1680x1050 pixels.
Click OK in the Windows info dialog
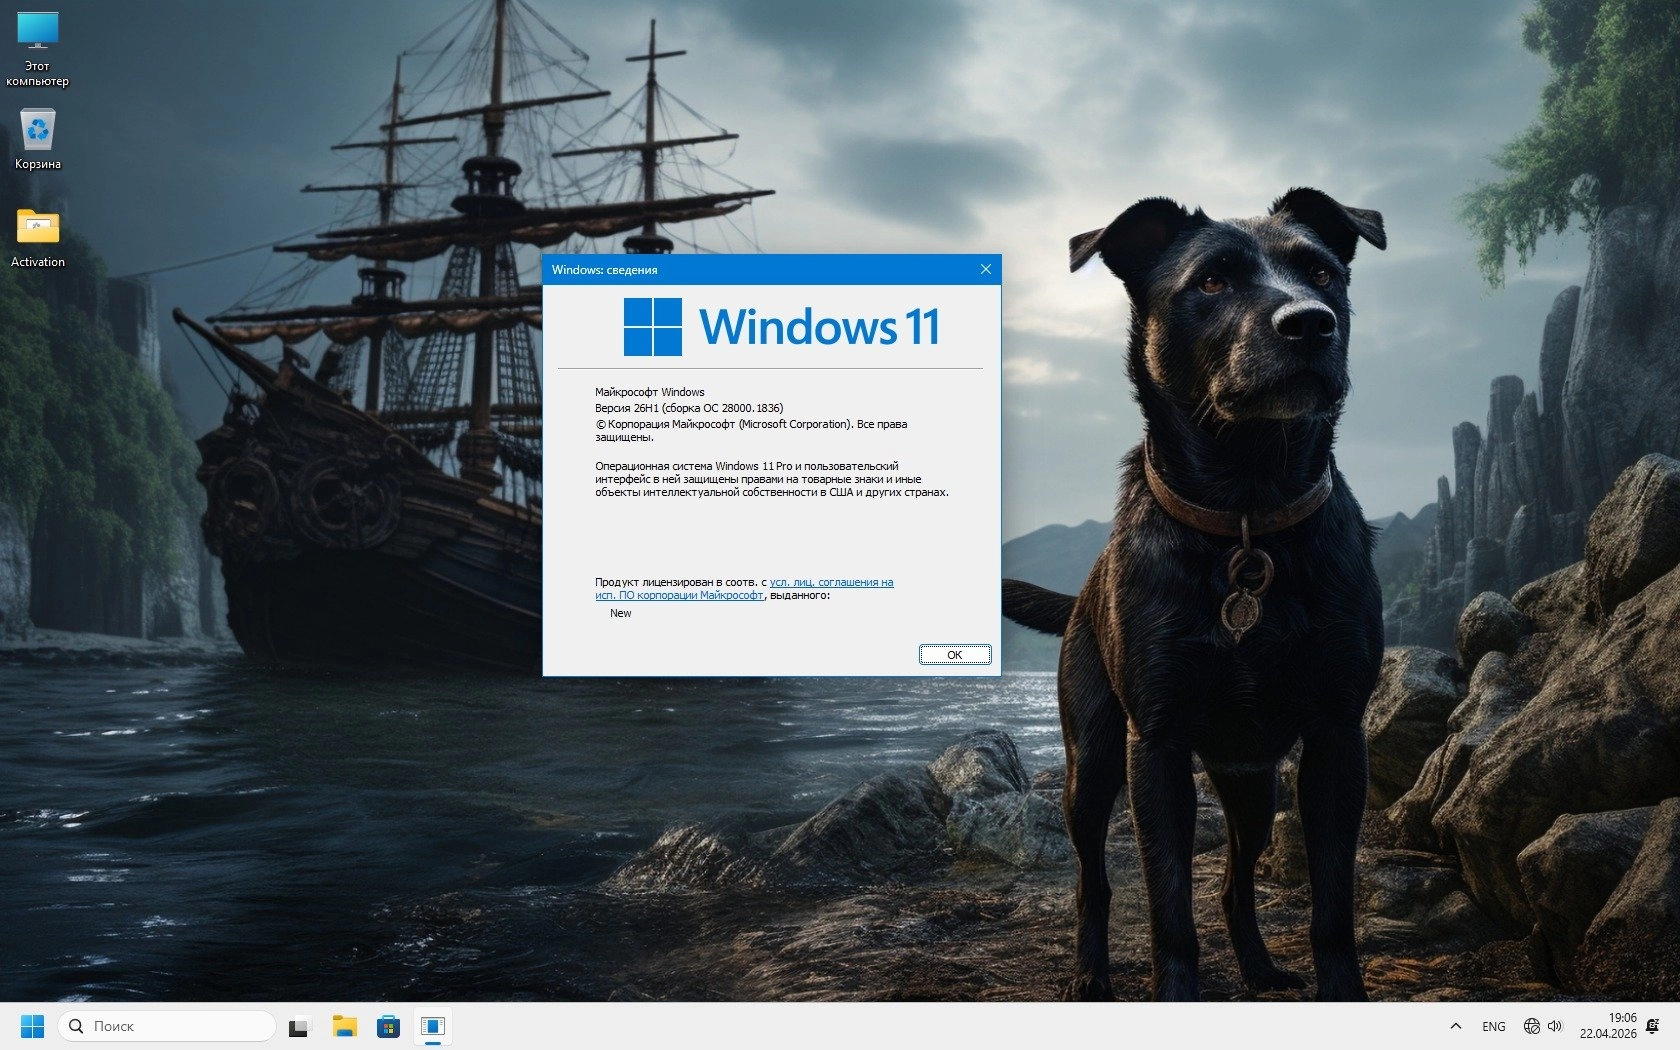pyautogui.click(x=954, y=655)
